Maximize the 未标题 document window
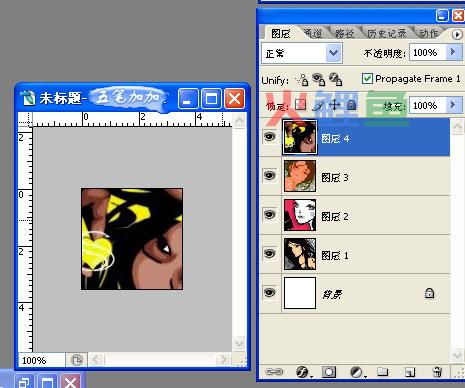The width and height of the screenshot is (465, 388). point(211,99)
